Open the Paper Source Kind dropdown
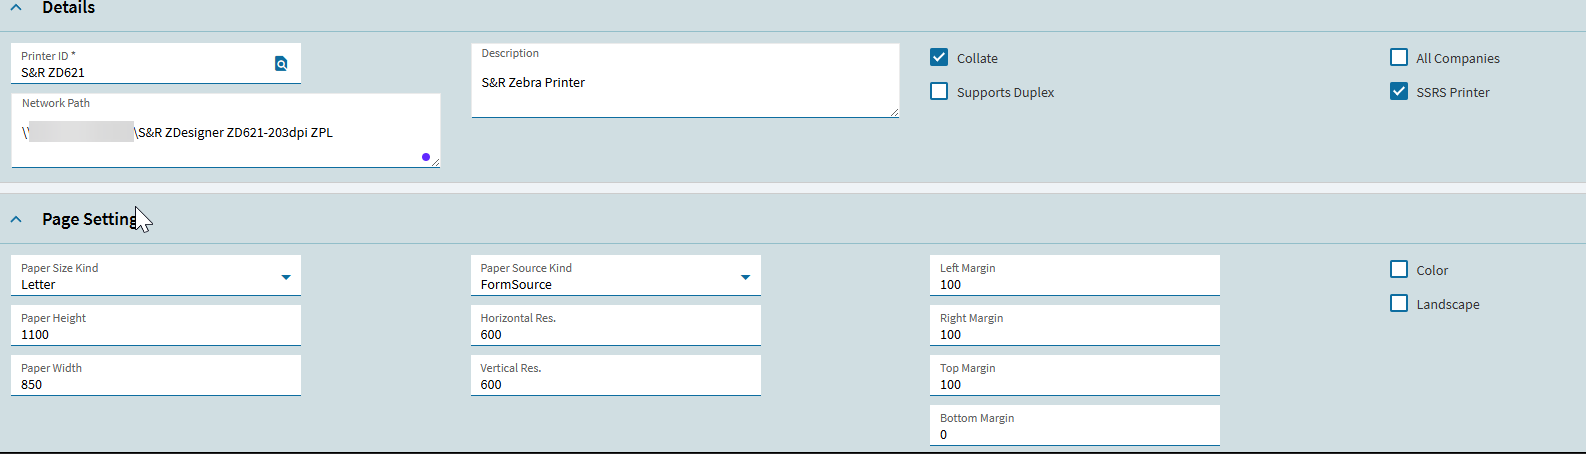This screenshot has height=454, width=1586. tap(745, 277)
